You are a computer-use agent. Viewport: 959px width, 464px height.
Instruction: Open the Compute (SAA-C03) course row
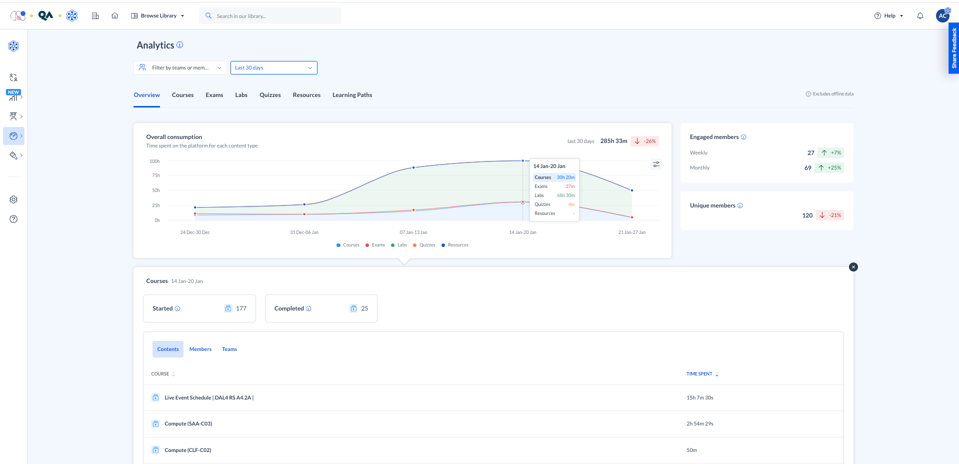pos(493,424)
